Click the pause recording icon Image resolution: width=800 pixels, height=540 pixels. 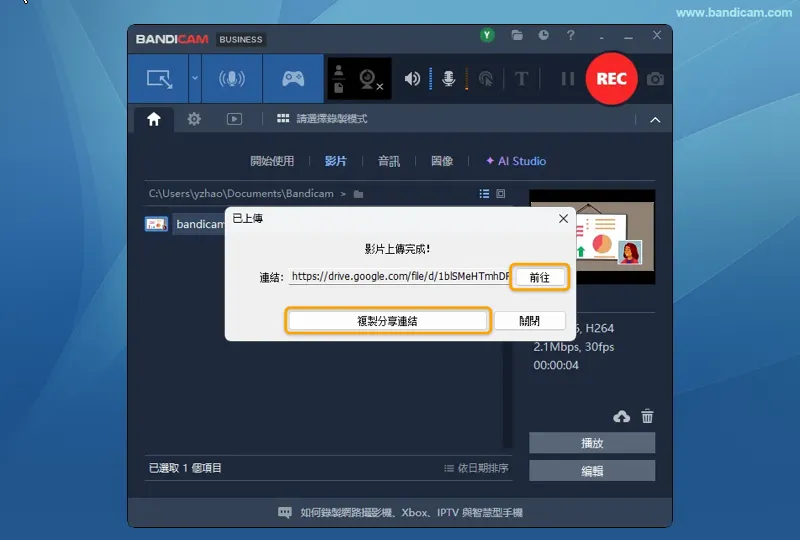point(568,79)
